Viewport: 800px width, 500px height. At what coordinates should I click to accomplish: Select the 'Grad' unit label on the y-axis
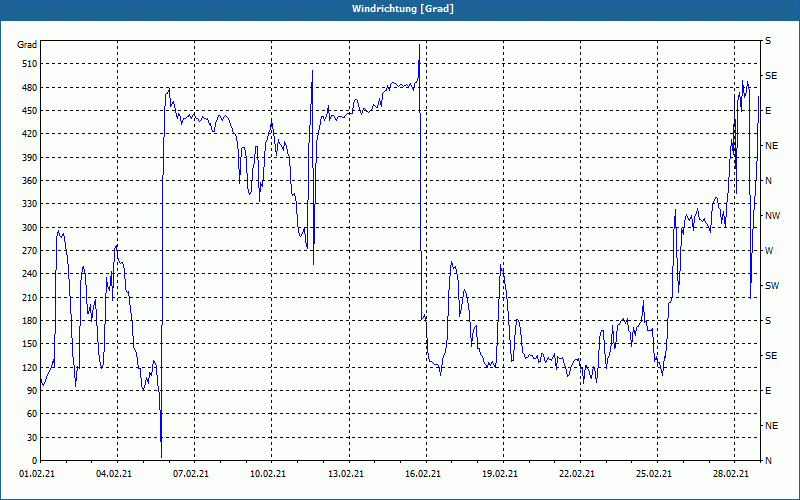click(27, 45)
